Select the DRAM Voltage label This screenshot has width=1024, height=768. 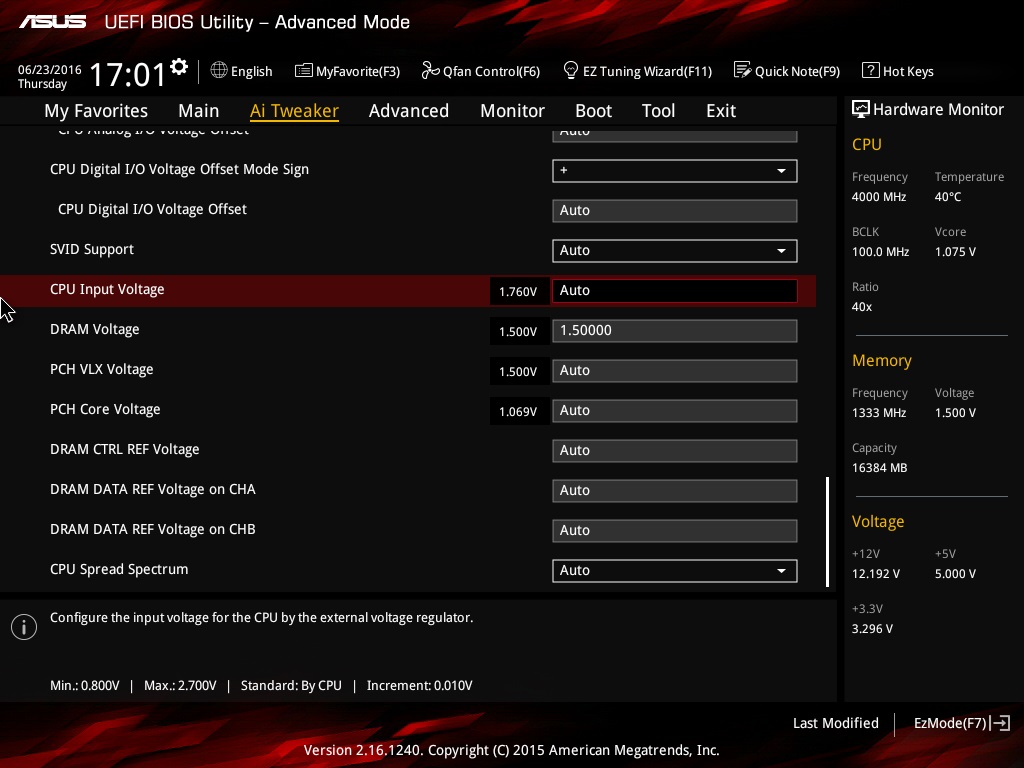(95, 329)
